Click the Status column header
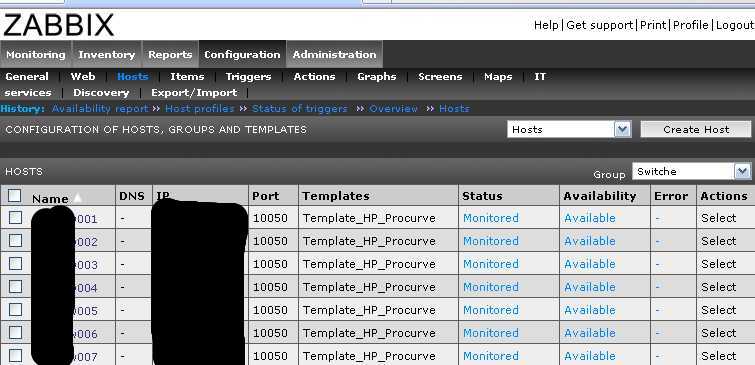Screen dimensions: 755x365 [x=482, y=196]
